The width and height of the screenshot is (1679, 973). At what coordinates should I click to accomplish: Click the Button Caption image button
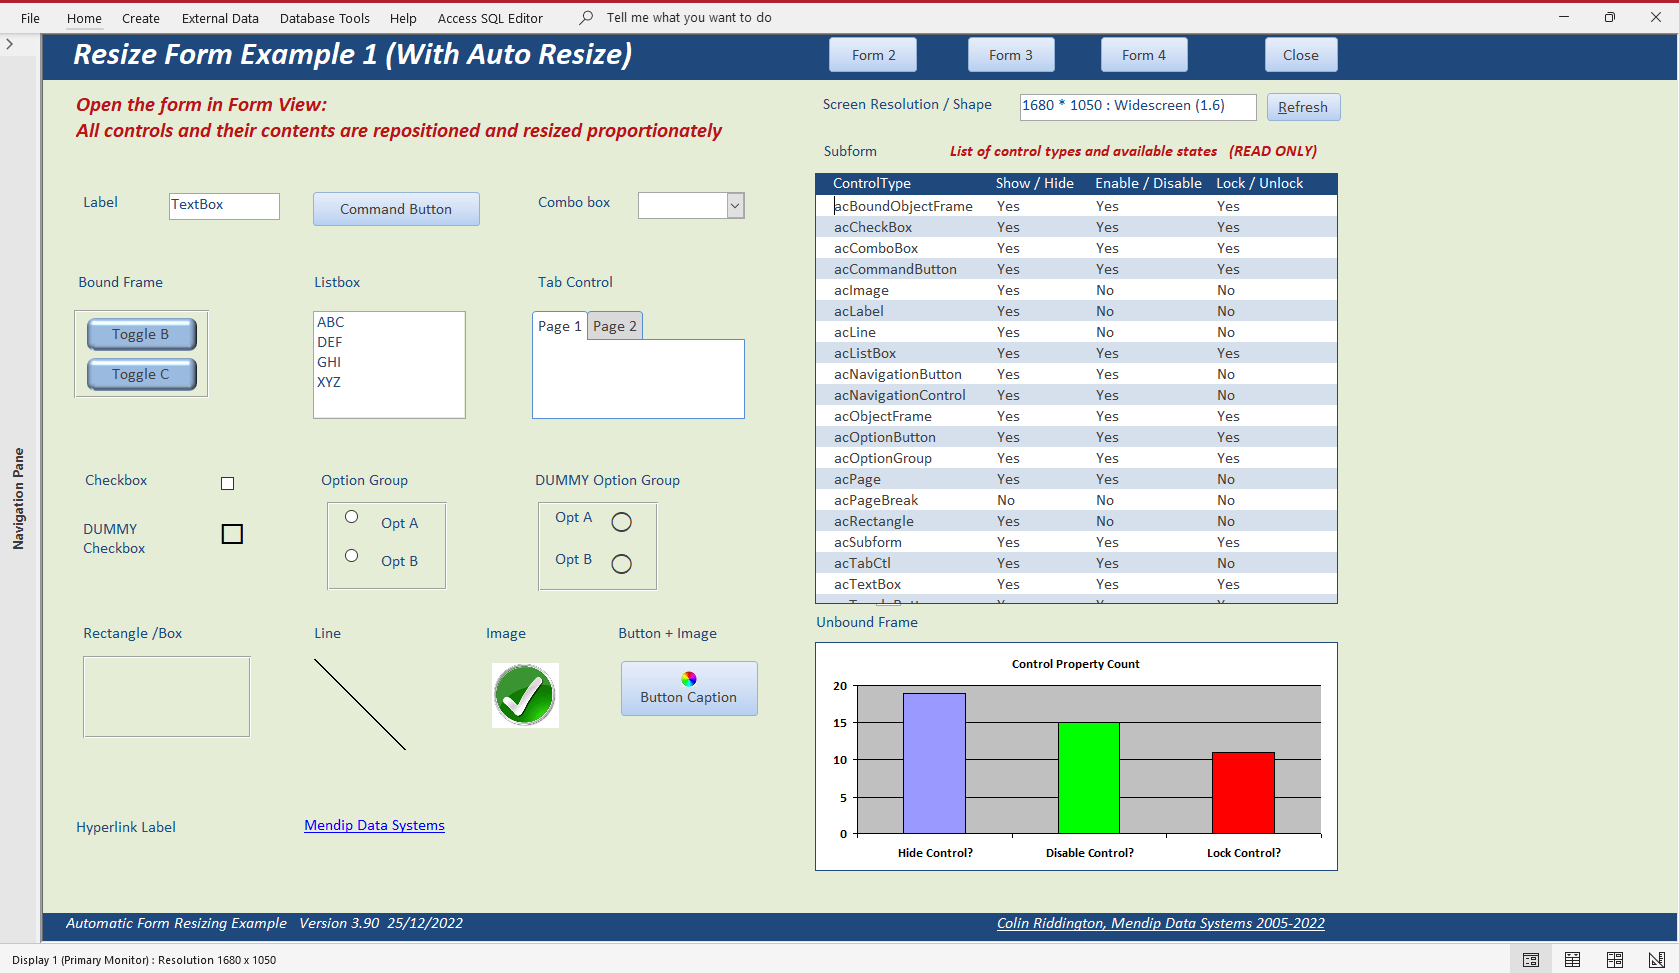coord(689,688)
